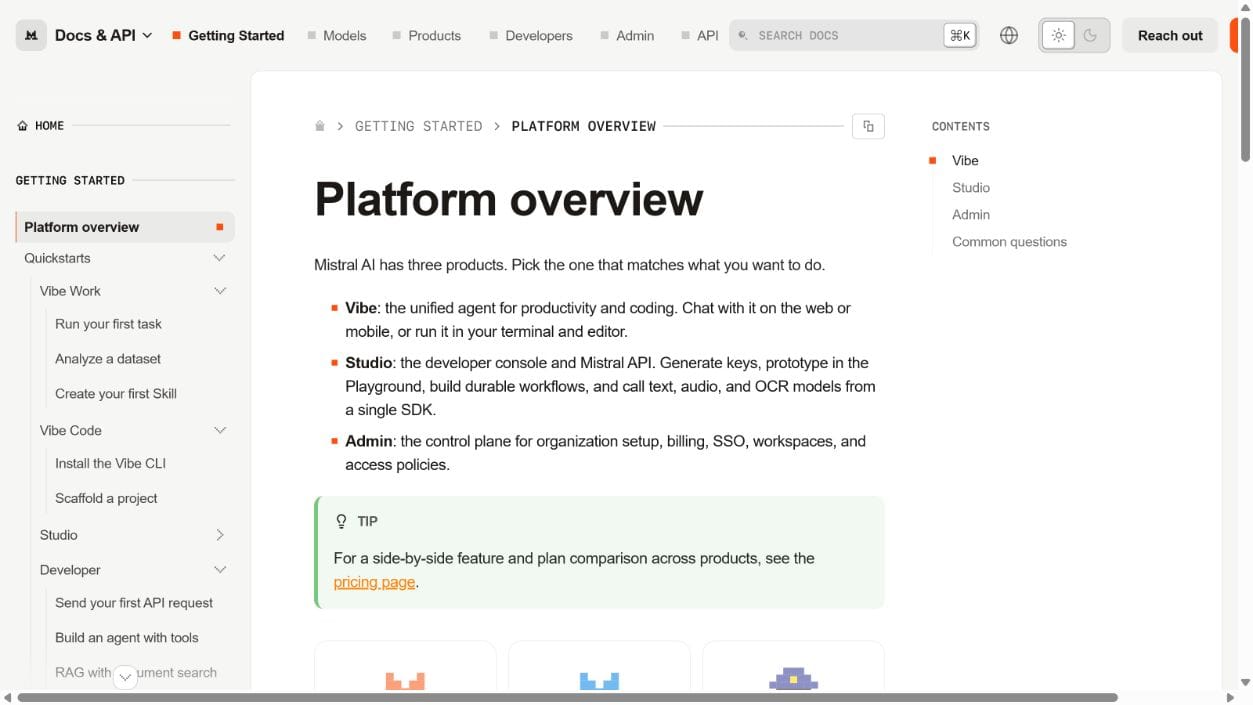Open Scaffold a project page
The image size is (1253, 705).
[x=106, y=498]
